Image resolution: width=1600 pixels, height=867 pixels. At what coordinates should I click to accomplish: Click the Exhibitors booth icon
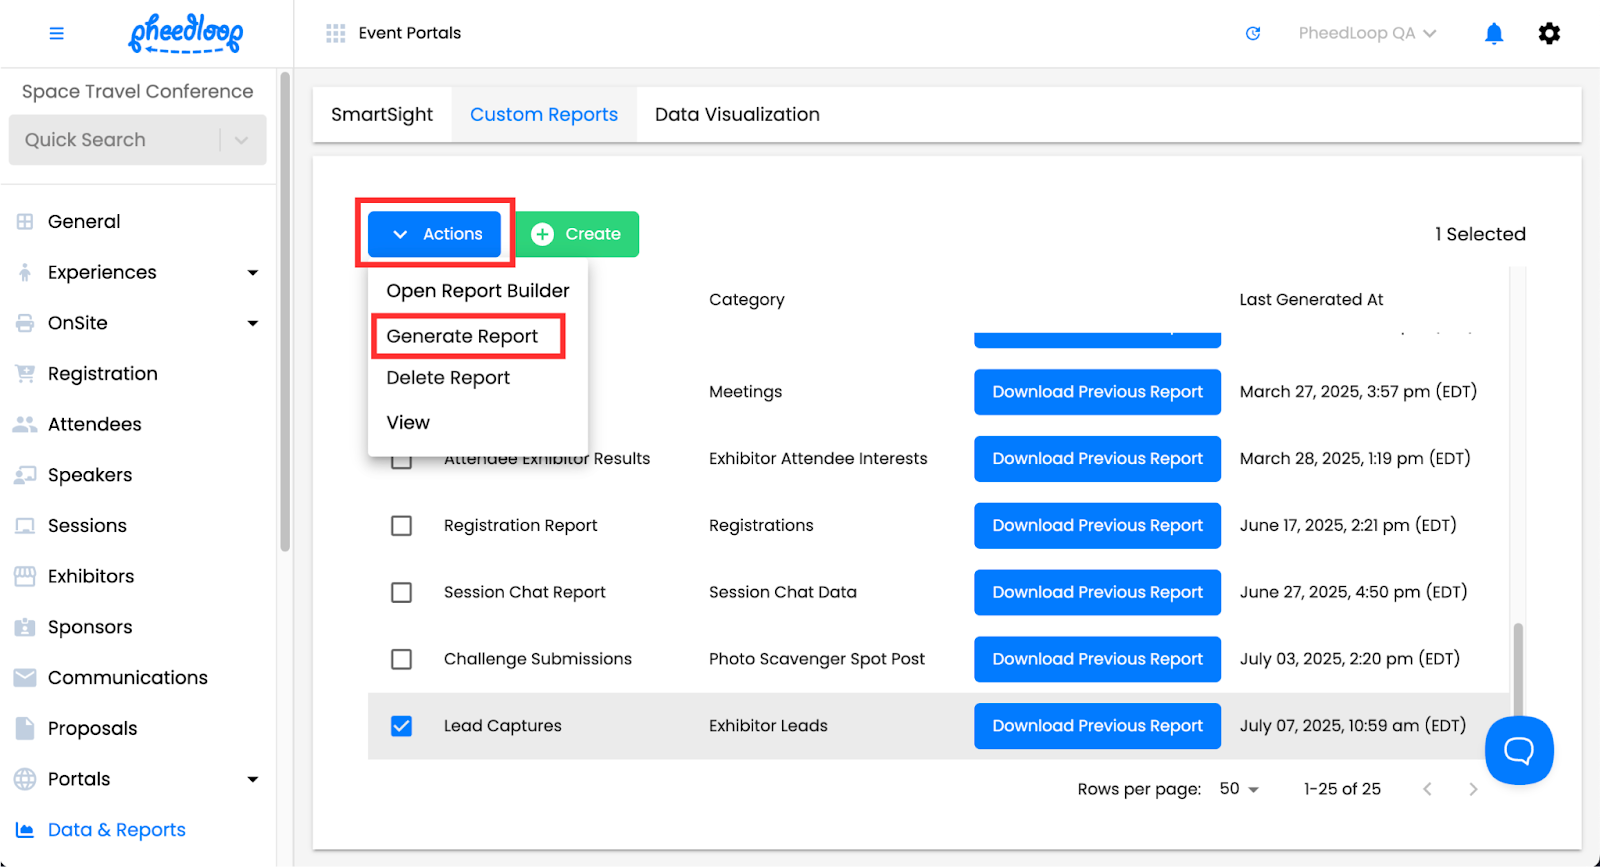[25, 576]
